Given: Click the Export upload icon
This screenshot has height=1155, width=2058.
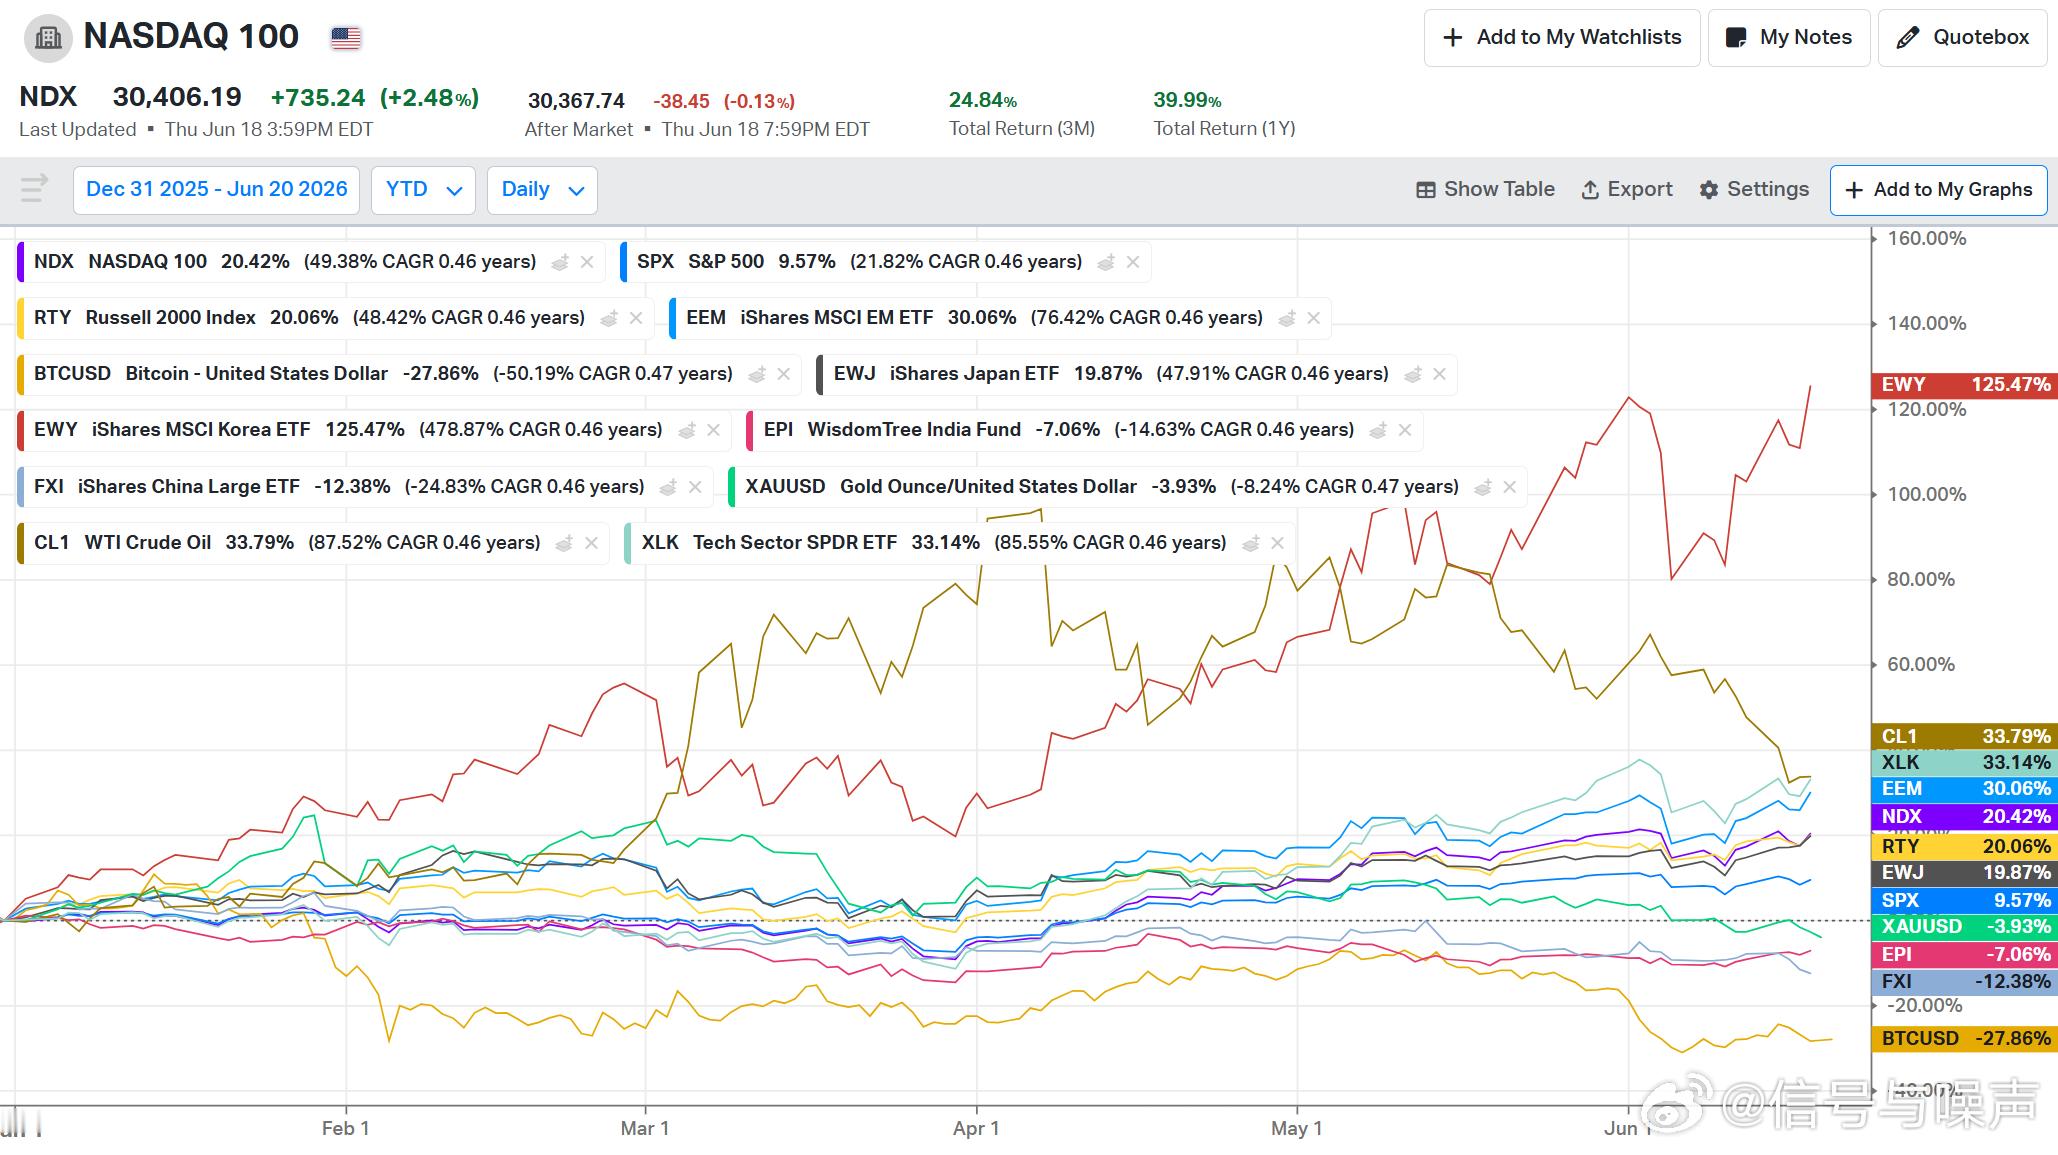Looking at the screenshot, I should click(1590, 190).
